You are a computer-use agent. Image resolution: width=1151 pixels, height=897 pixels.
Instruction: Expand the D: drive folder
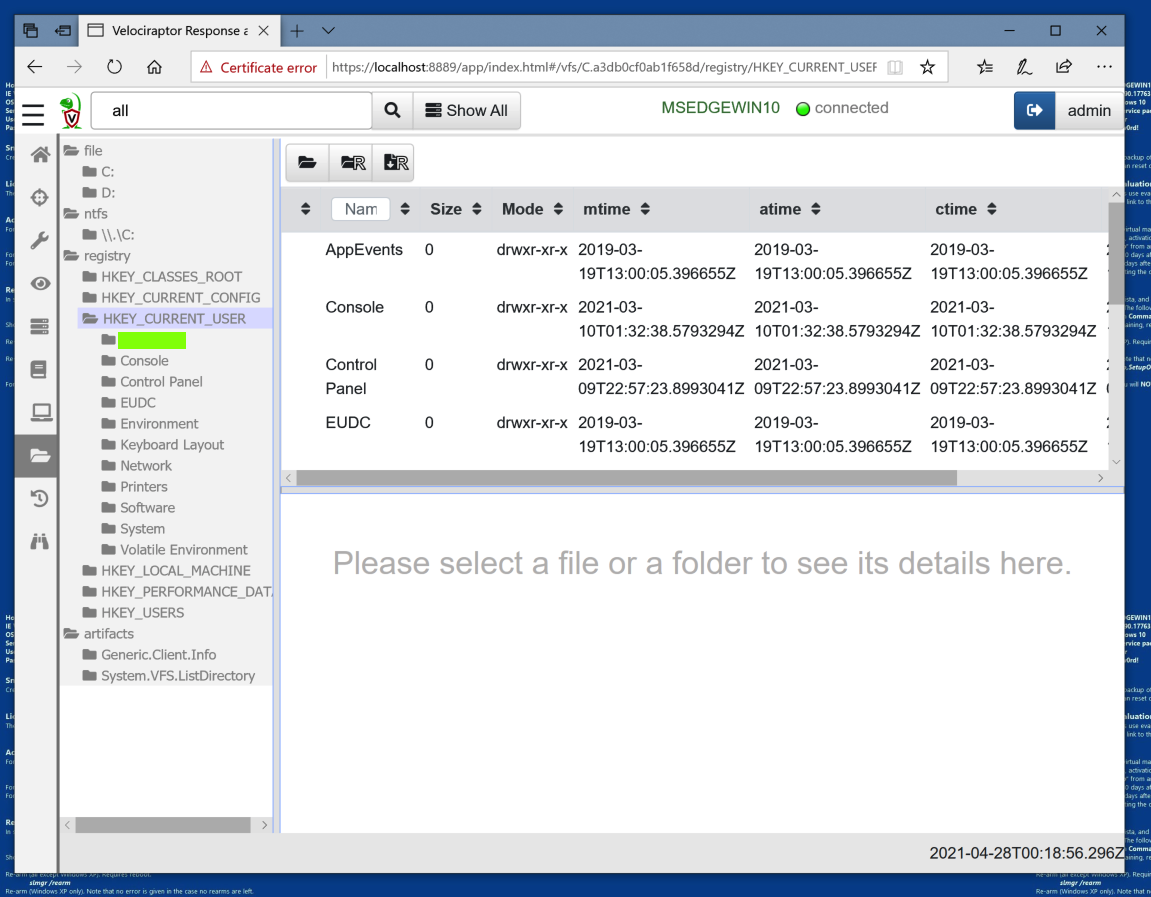tap(98, 193)
